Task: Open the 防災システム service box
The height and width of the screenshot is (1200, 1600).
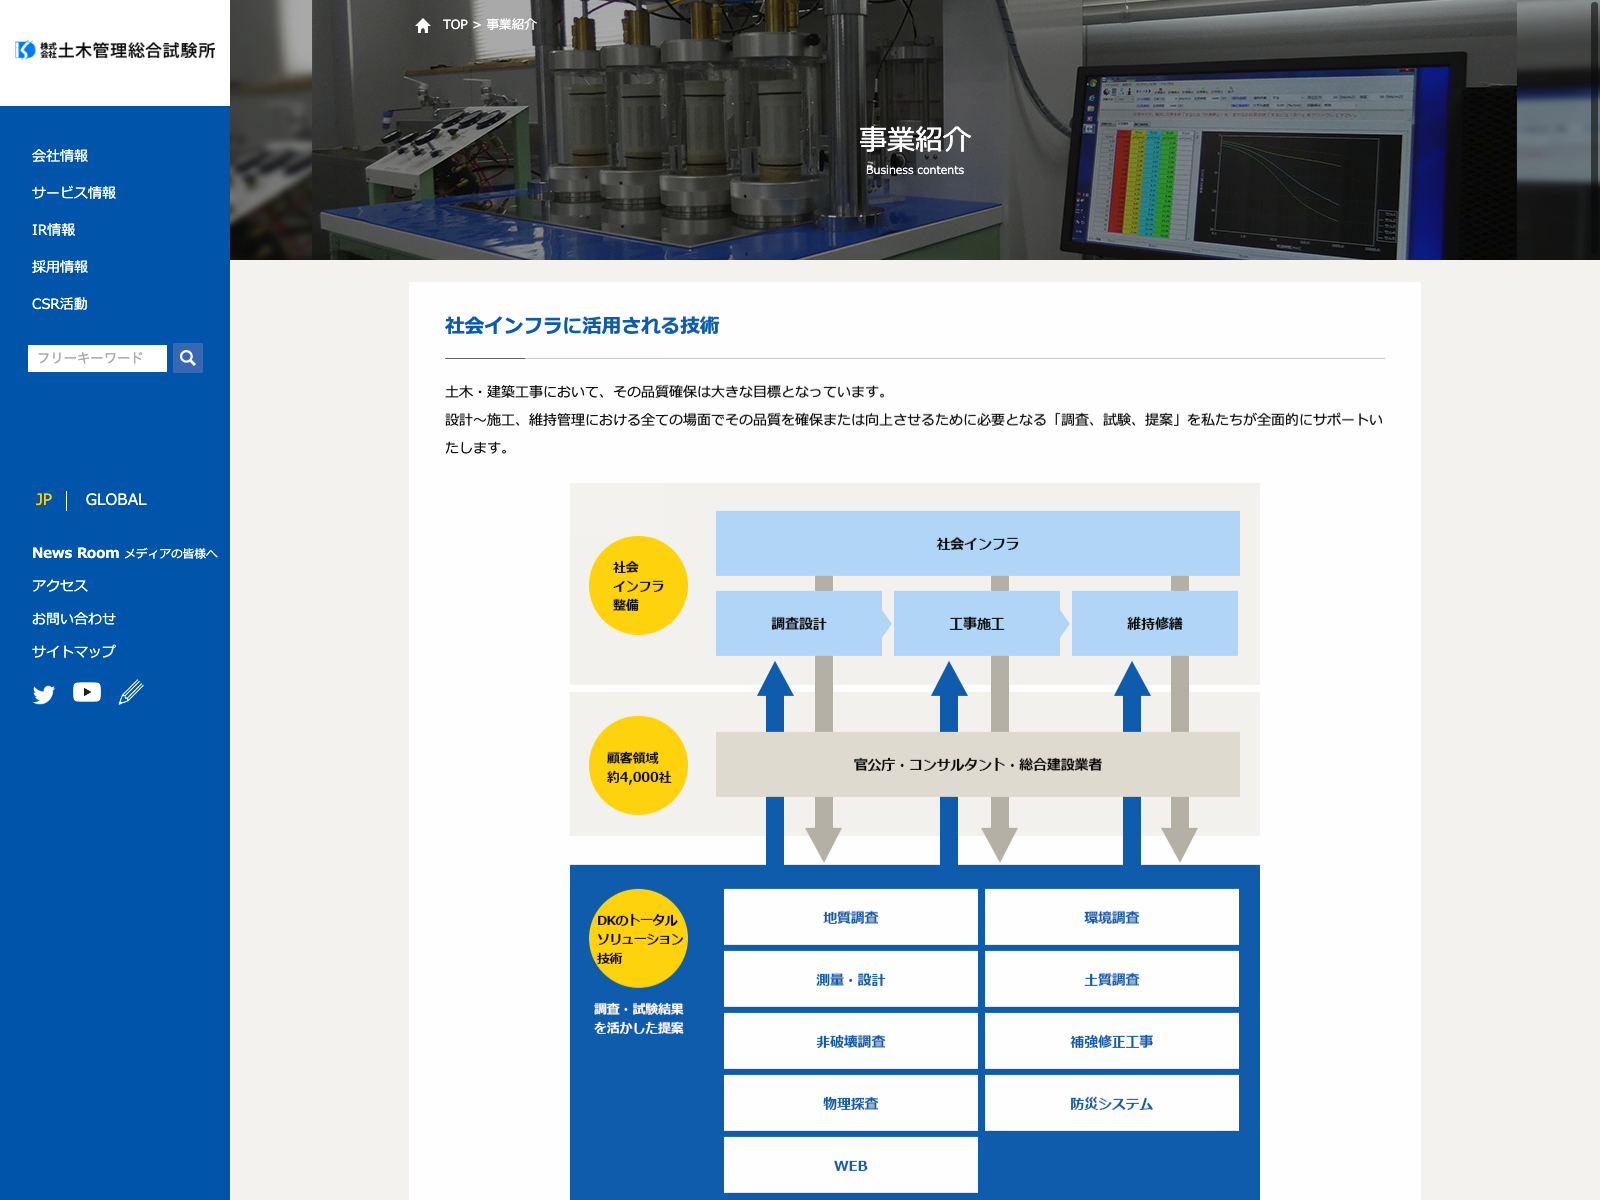Action: click(x=1111, y=1103)
